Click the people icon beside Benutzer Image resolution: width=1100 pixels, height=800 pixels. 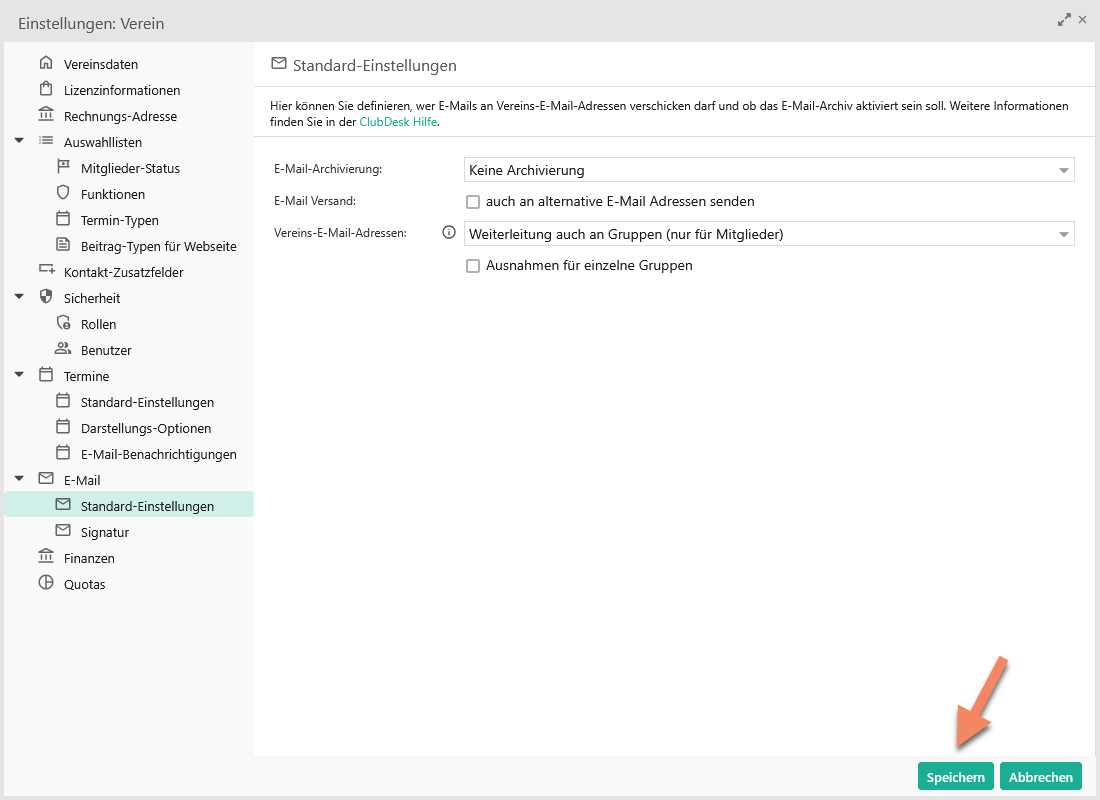[63, 349]
